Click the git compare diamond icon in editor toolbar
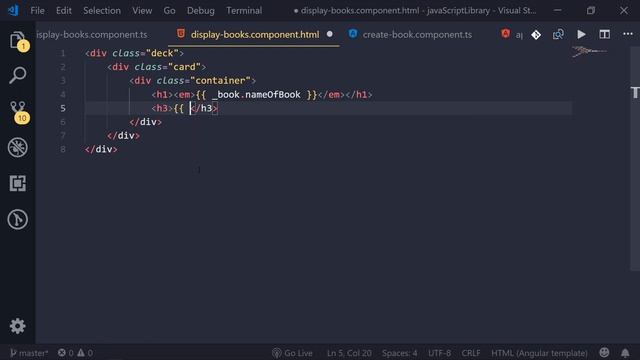640x360 pixels. [x=536, y=35]
